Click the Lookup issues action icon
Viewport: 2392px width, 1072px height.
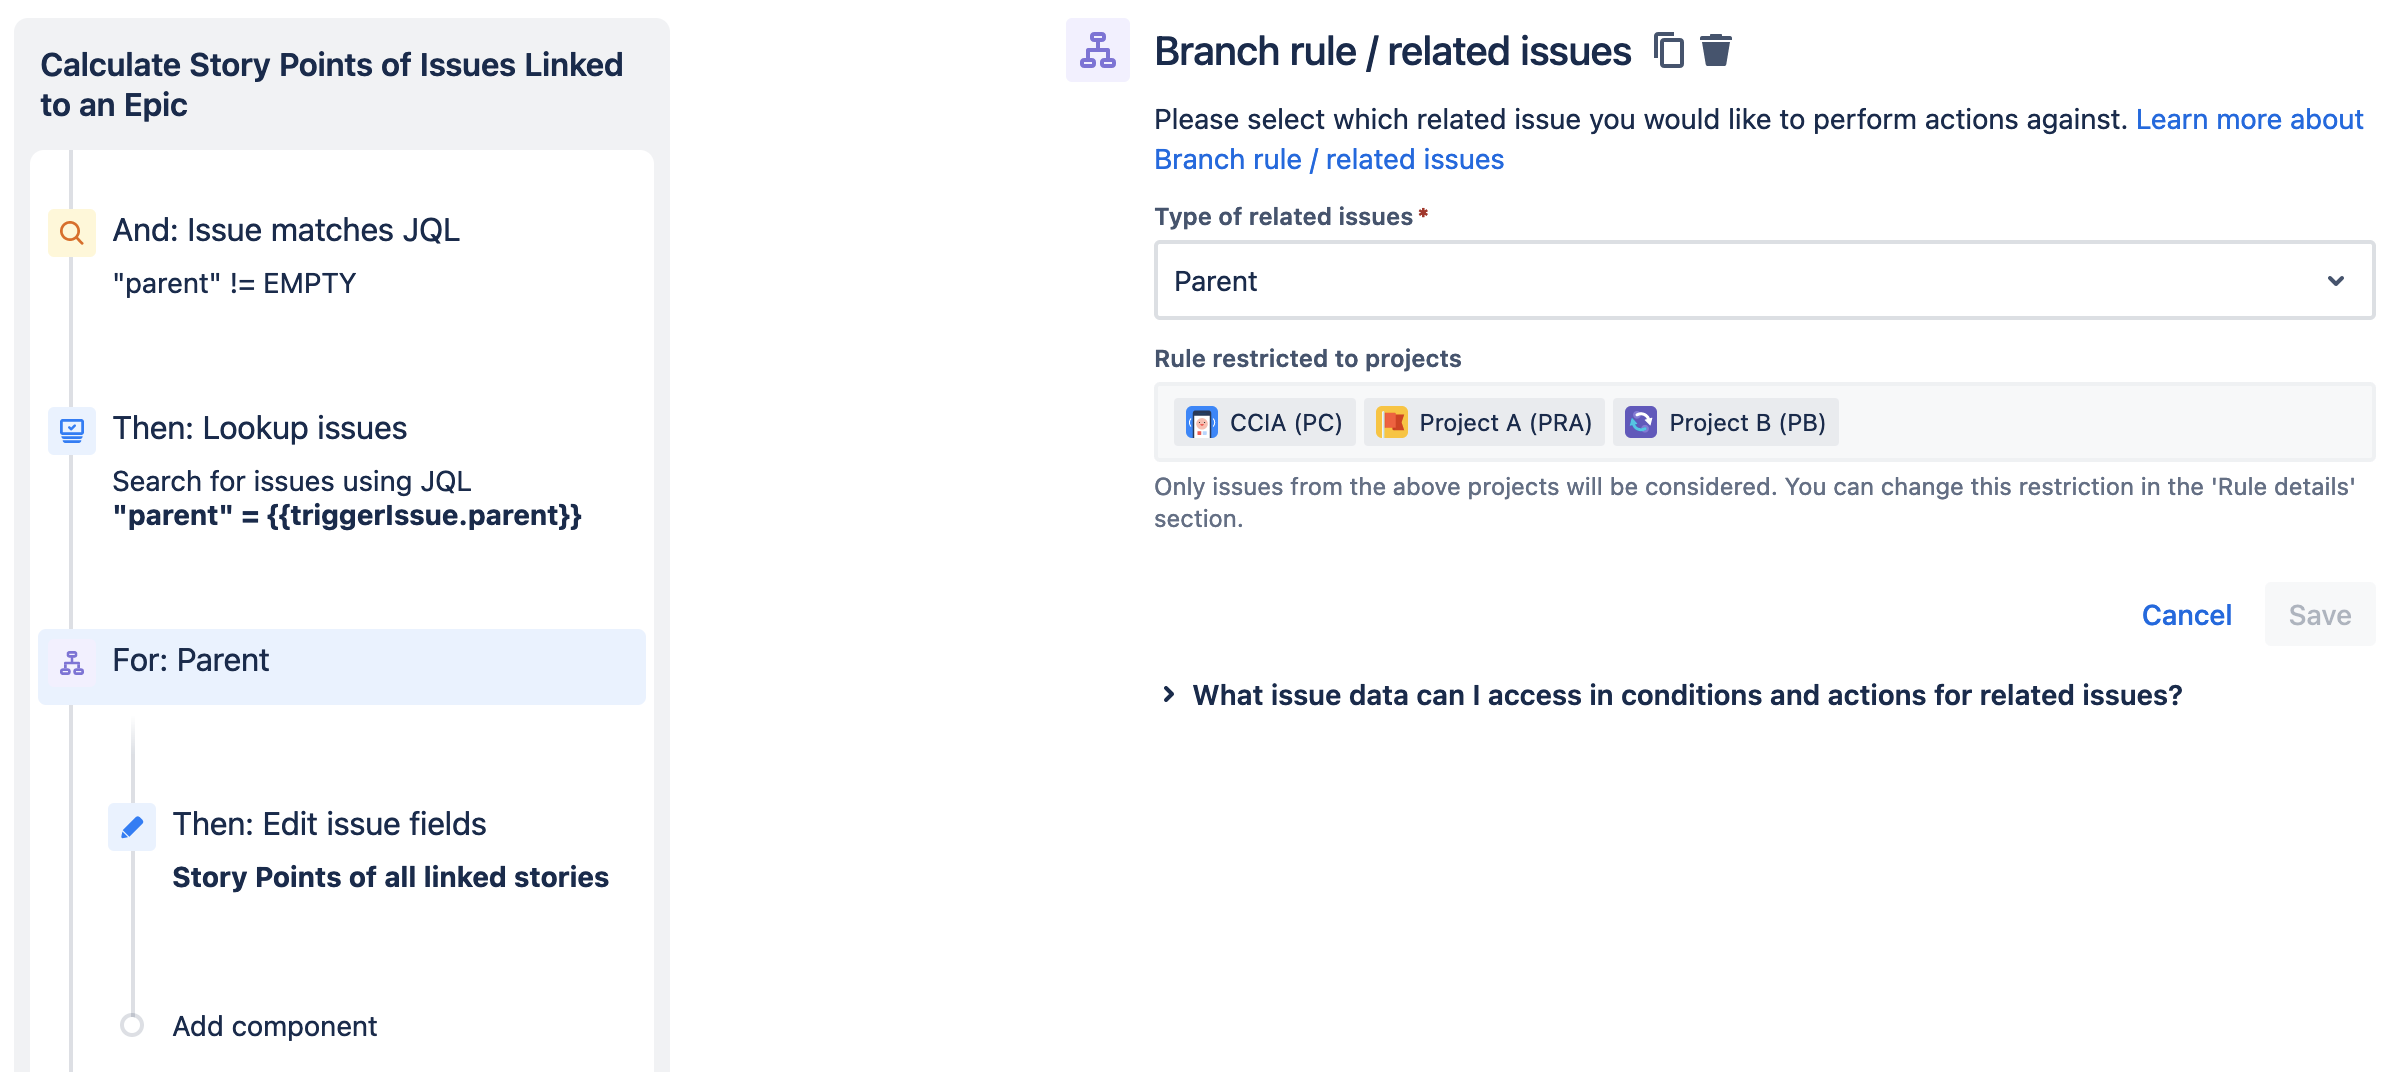click(x=72, y=431)
